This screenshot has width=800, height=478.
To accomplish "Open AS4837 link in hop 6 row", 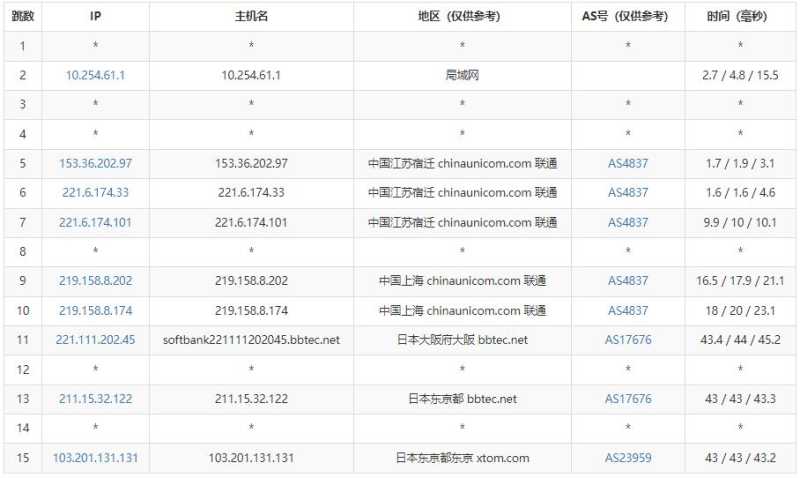I will point(628,193).
